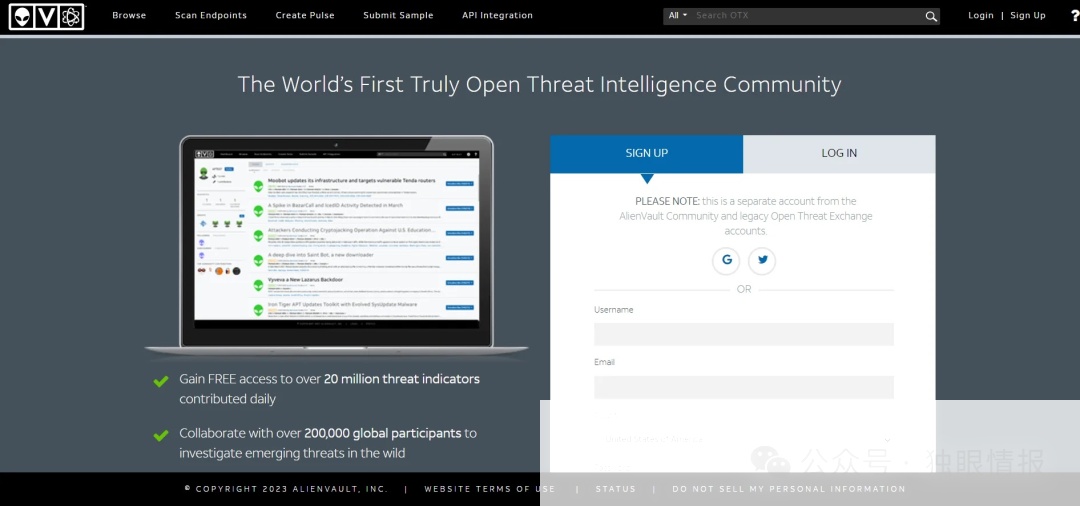
Task: Open the Browse menu item
Action: tap(129, 15)
